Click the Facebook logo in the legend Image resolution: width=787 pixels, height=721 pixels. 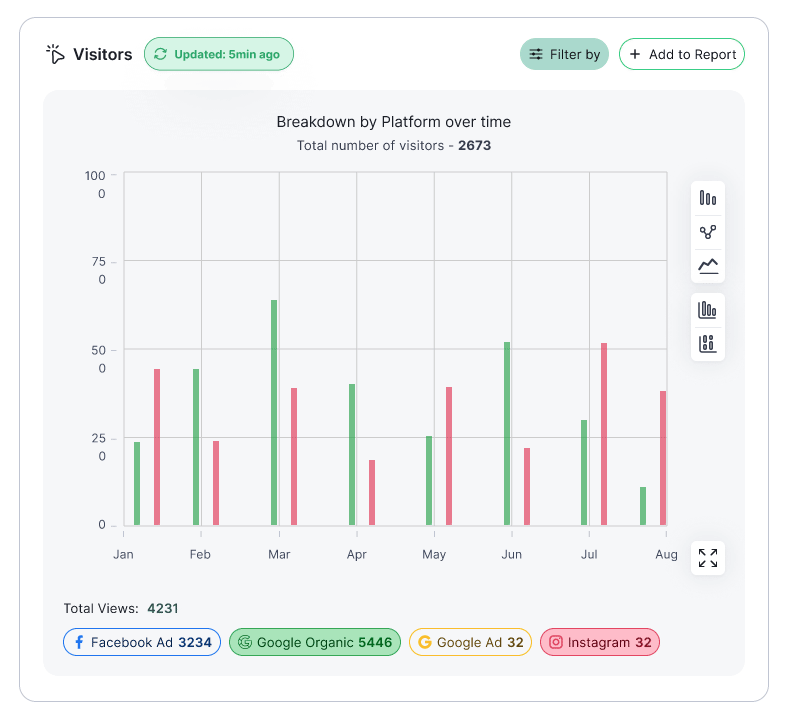79,642
